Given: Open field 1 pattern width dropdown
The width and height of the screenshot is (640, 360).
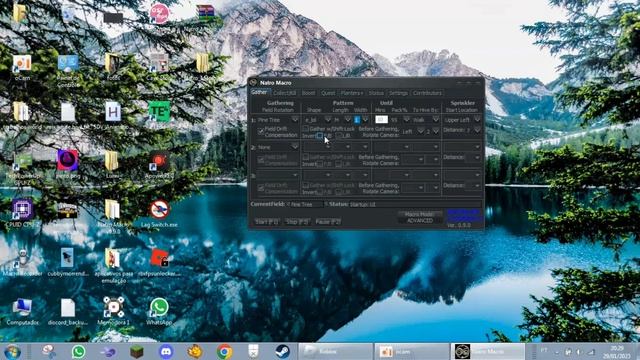Looking at the screenshot, I should pyautogui.click(x=361, y=120).
